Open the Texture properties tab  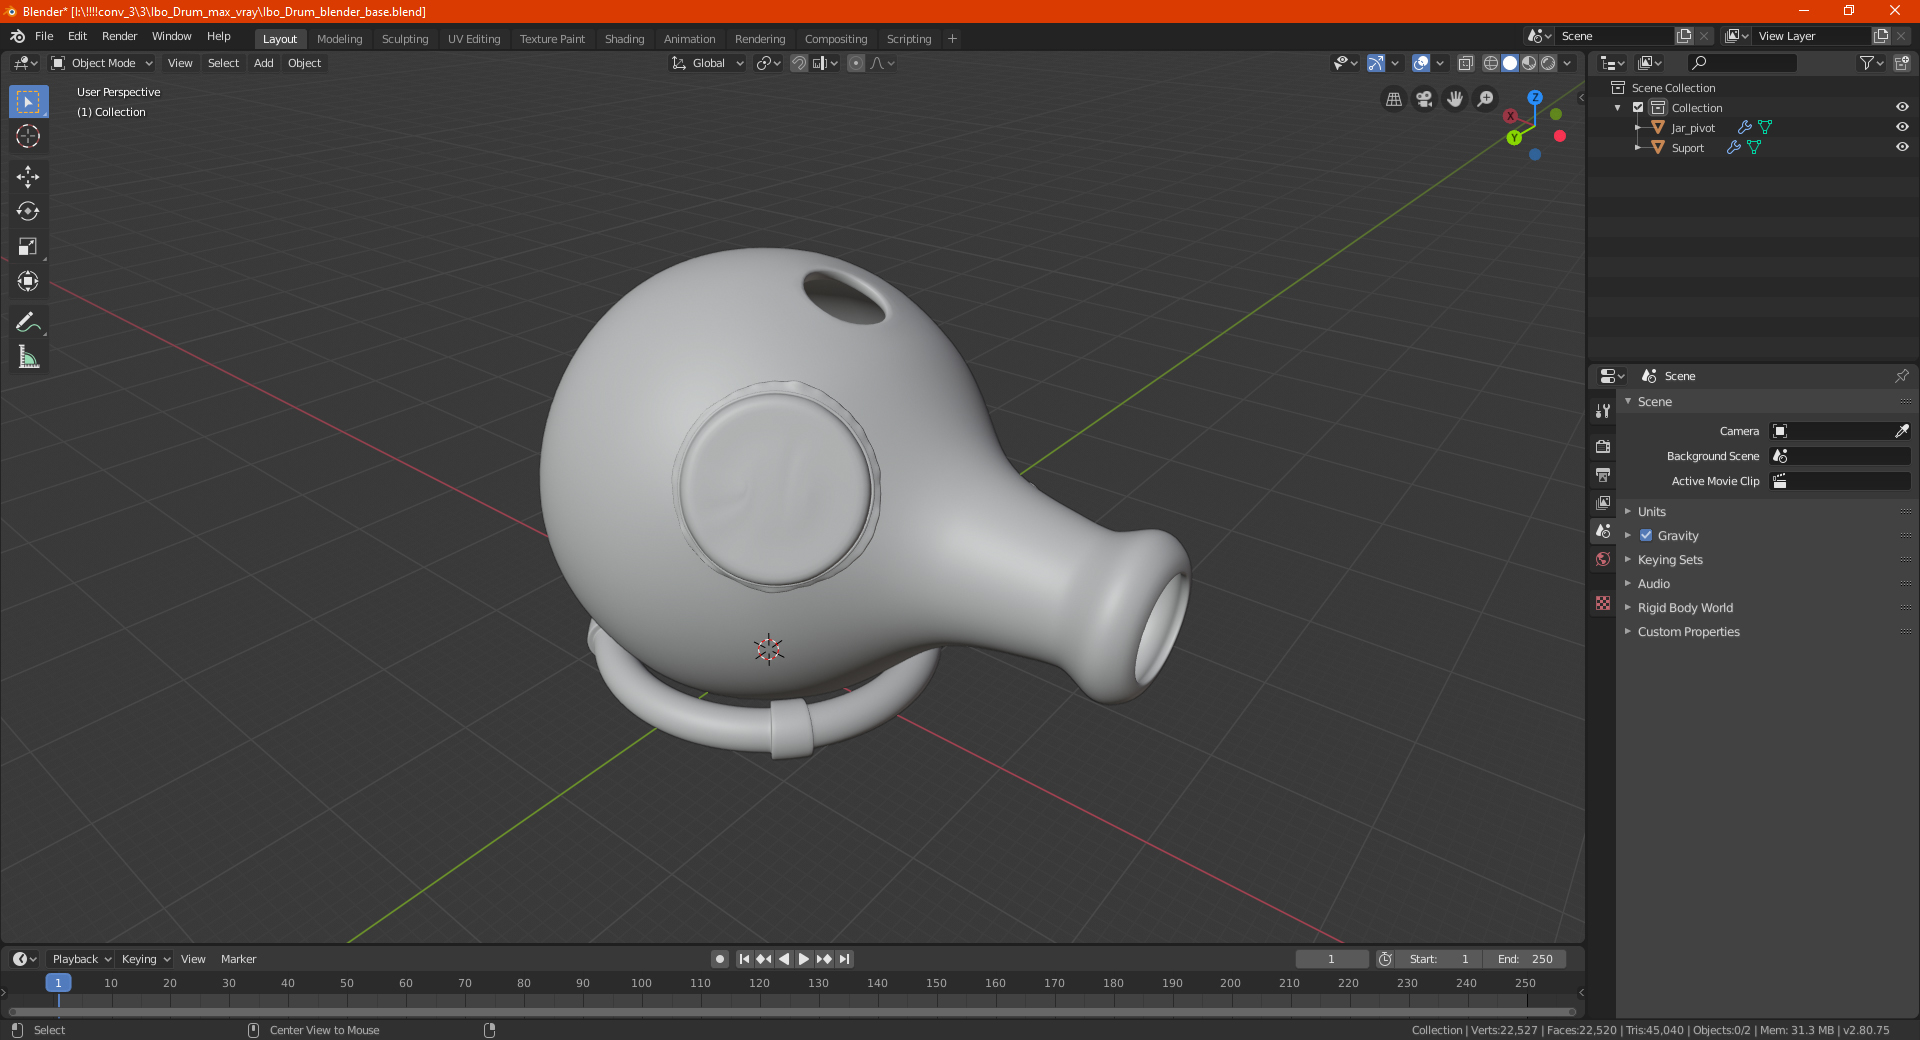(x=1603, y=603)
